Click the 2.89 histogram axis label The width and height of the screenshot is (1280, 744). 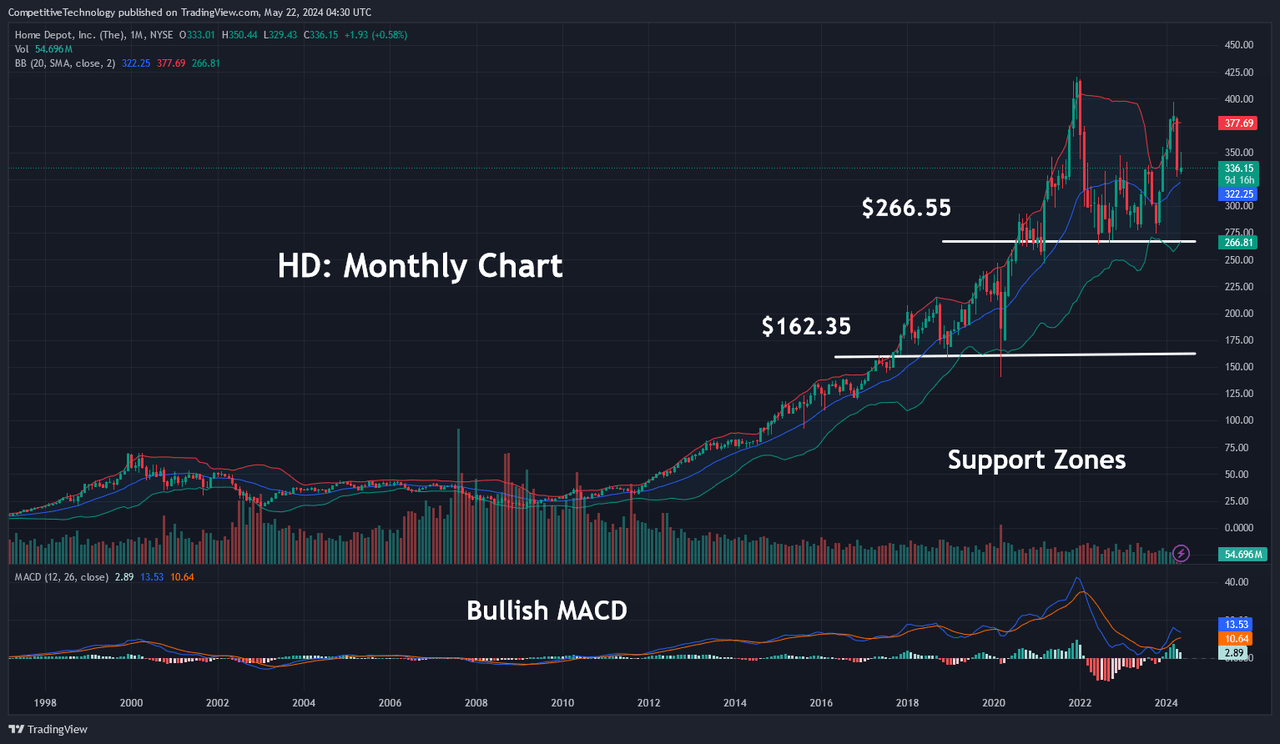1231,652
